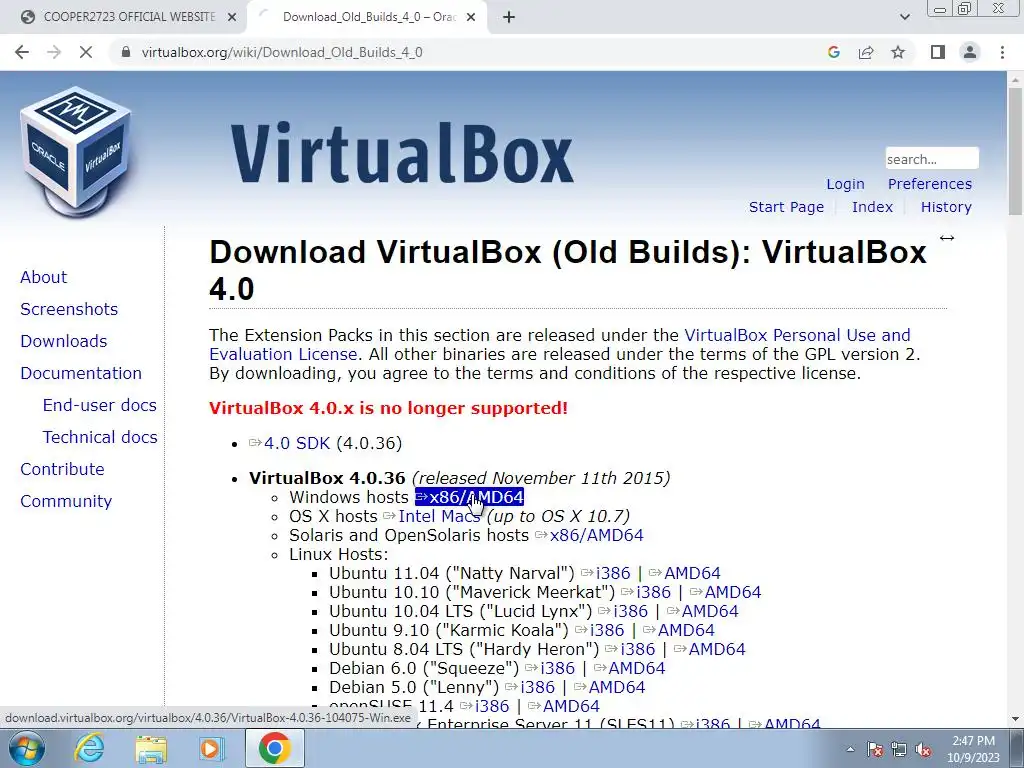
Task: Open Windows Media Player from taskbar
Action: click(x=211, y=749)
